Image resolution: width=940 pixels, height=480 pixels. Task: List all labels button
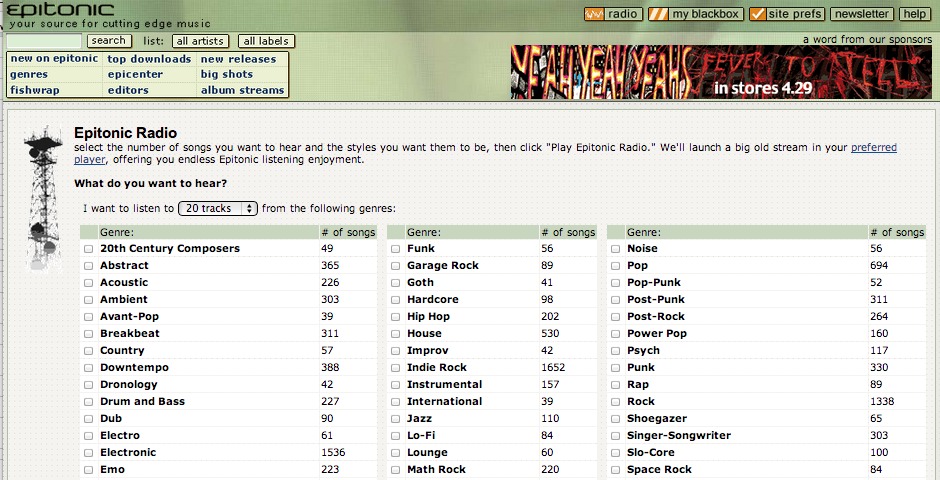tap(266, 41)
